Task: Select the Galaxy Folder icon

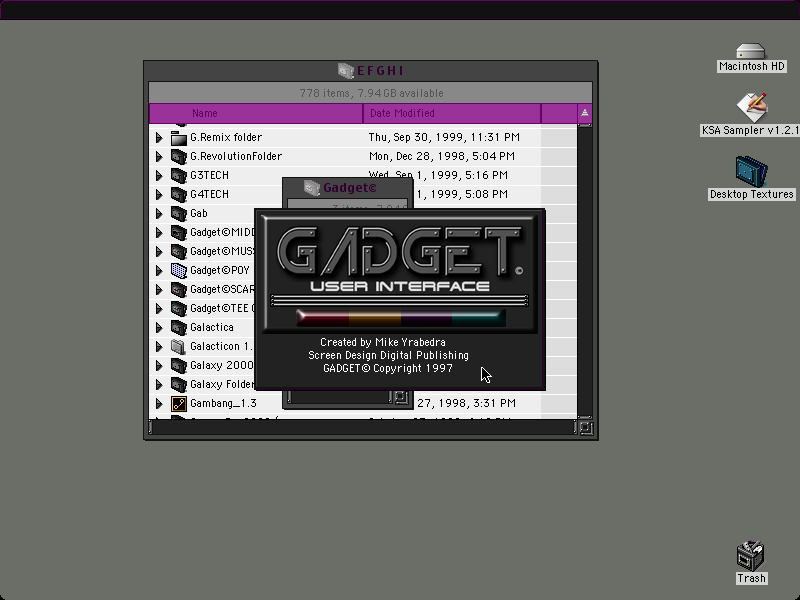Action: 179,384
